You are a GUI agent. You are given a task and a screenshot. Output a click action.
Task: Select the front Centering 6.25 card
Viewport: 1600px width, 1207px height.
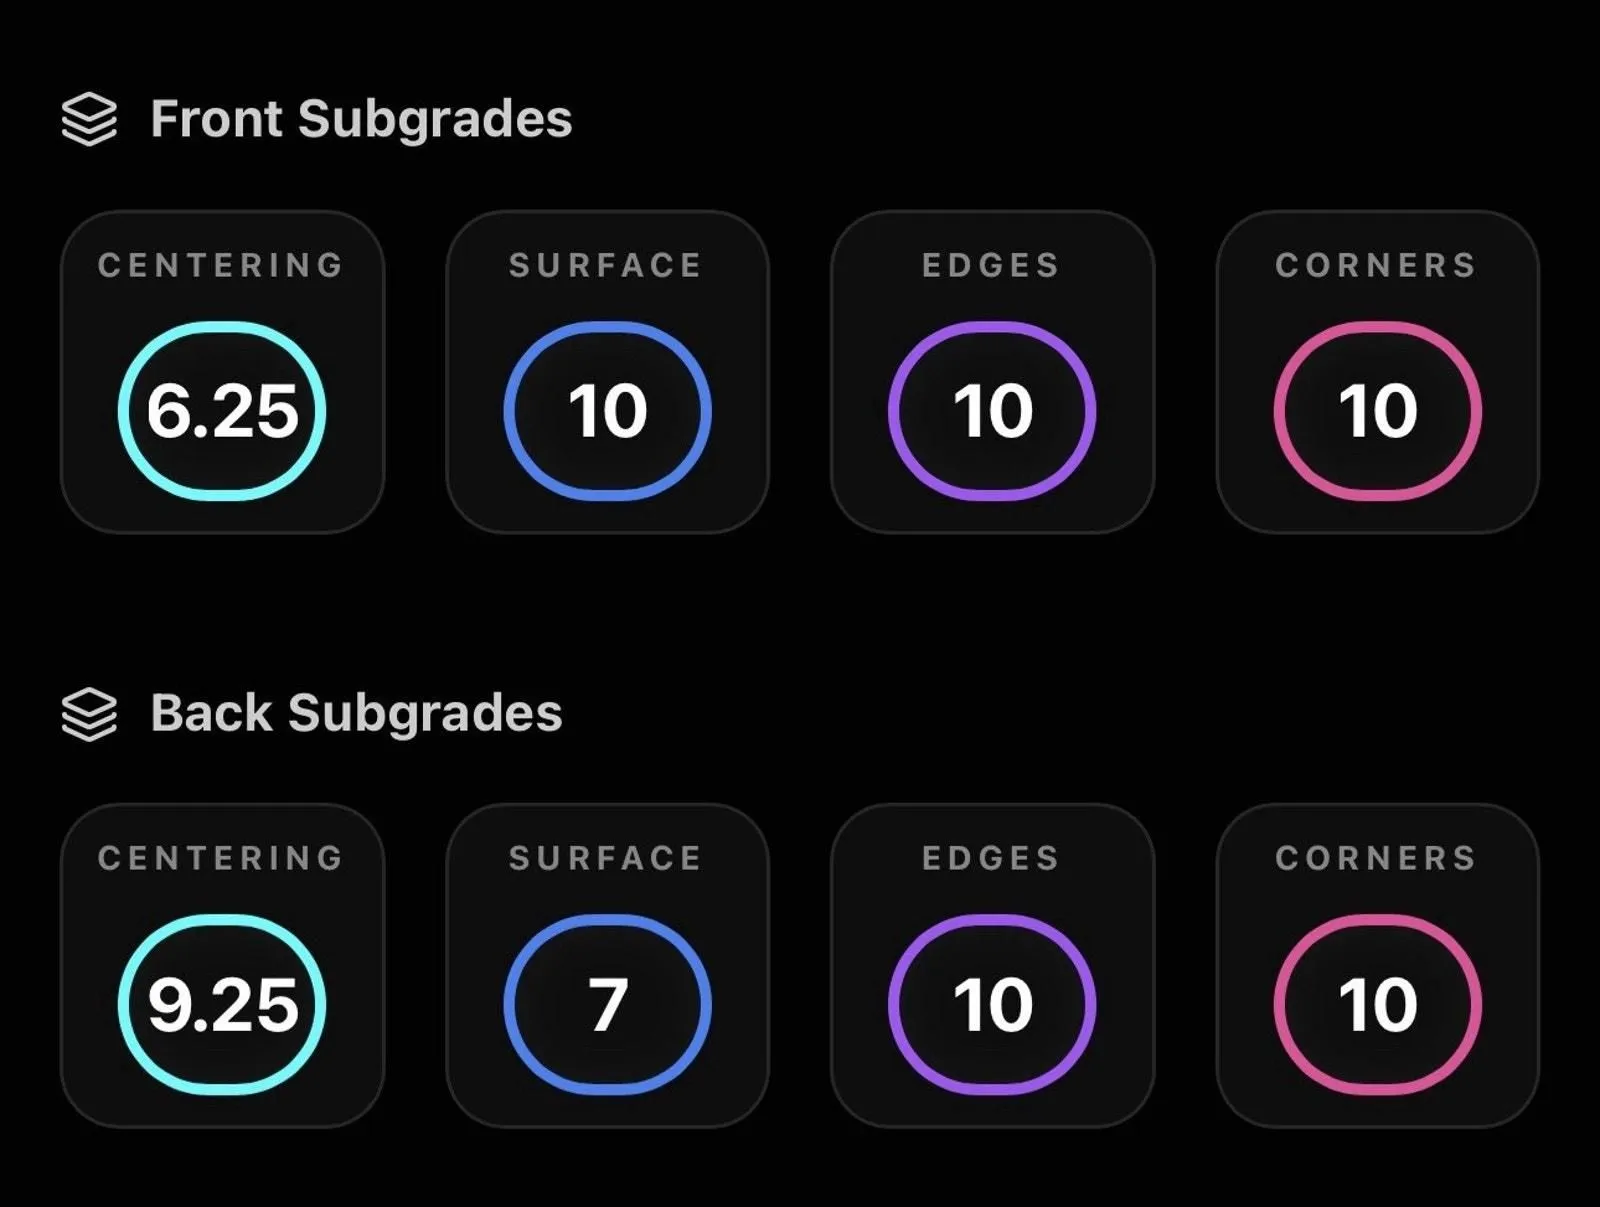pyautogui.click(x=223, y=372)
